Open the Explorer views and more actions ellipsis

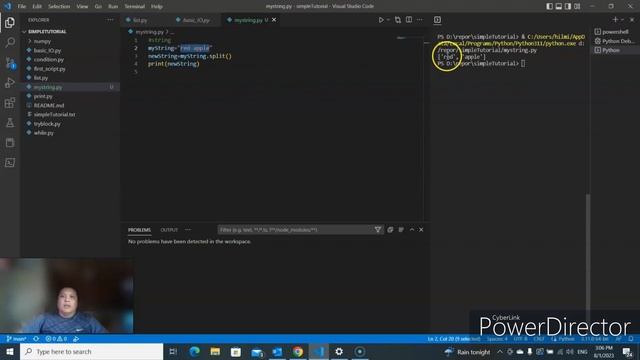110,20
